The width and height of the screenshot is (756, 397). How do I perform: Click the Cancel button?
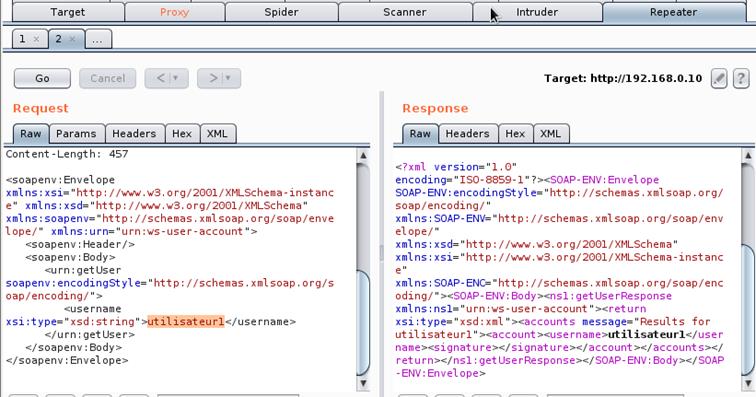coord(108,78)
